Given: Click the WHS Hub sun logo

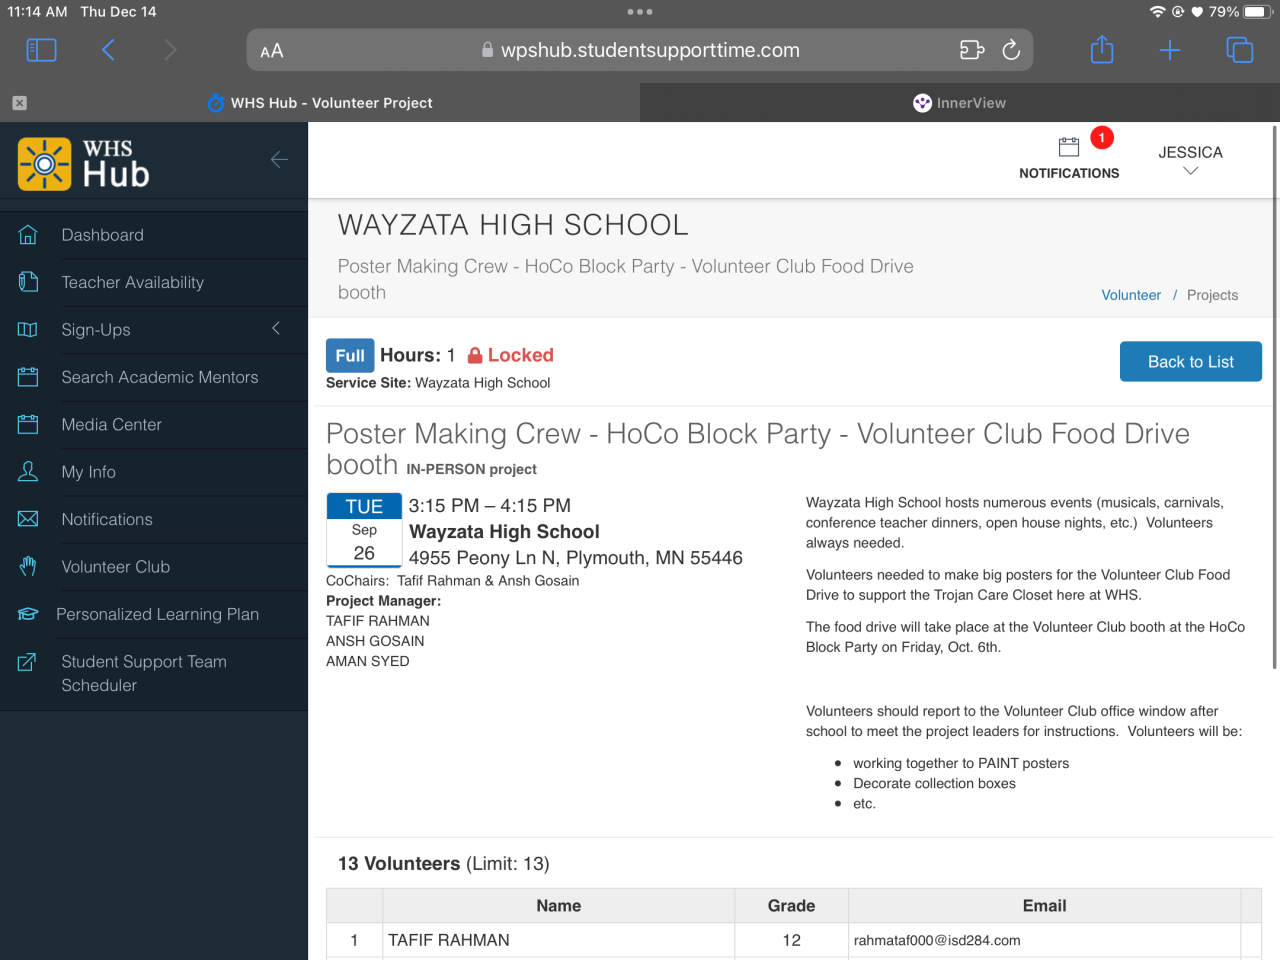Looking at the screenshot, I should coord(45,164).
